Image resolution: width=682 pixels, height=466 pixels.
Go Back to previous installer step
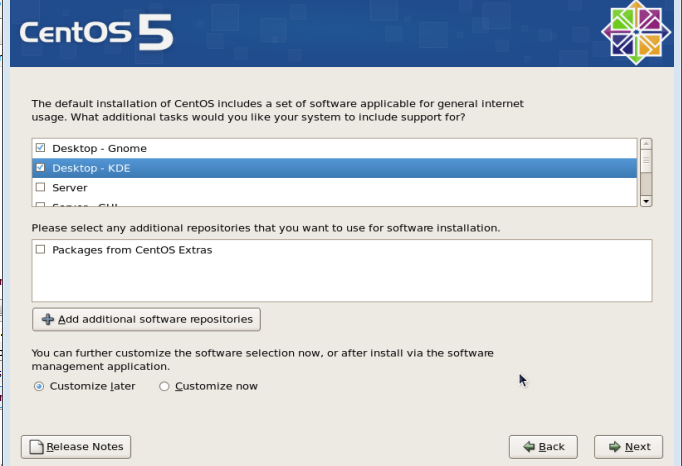[x=543, y=447]
